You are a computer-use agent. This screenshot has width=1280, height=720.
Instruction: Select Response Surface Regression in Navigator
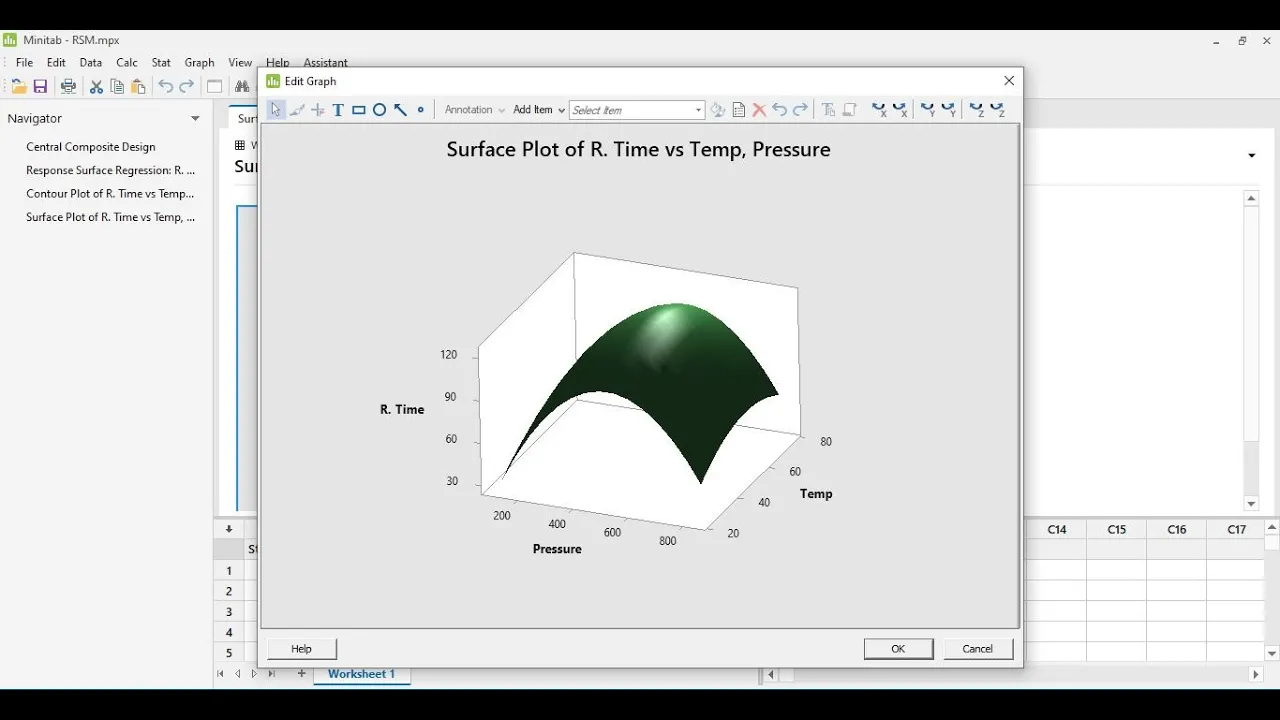point(111,170)
